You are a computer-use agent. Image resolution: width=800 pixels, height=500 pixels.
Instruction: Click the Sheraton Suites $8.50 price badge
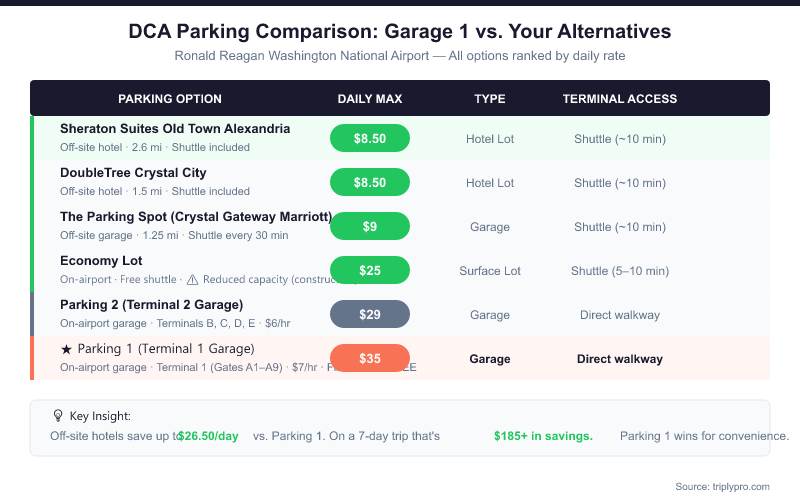(x=370, y=138)
